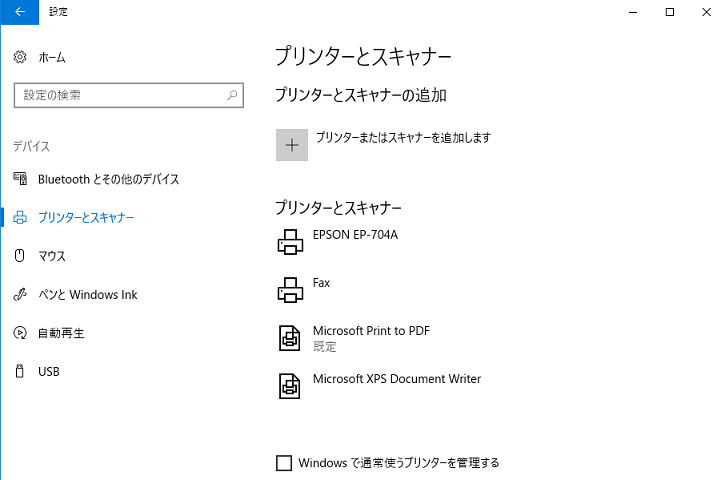725x480 pixels.
Task: Click プリンターまたはスキャナーを追加します text
Action: (404, 137)
